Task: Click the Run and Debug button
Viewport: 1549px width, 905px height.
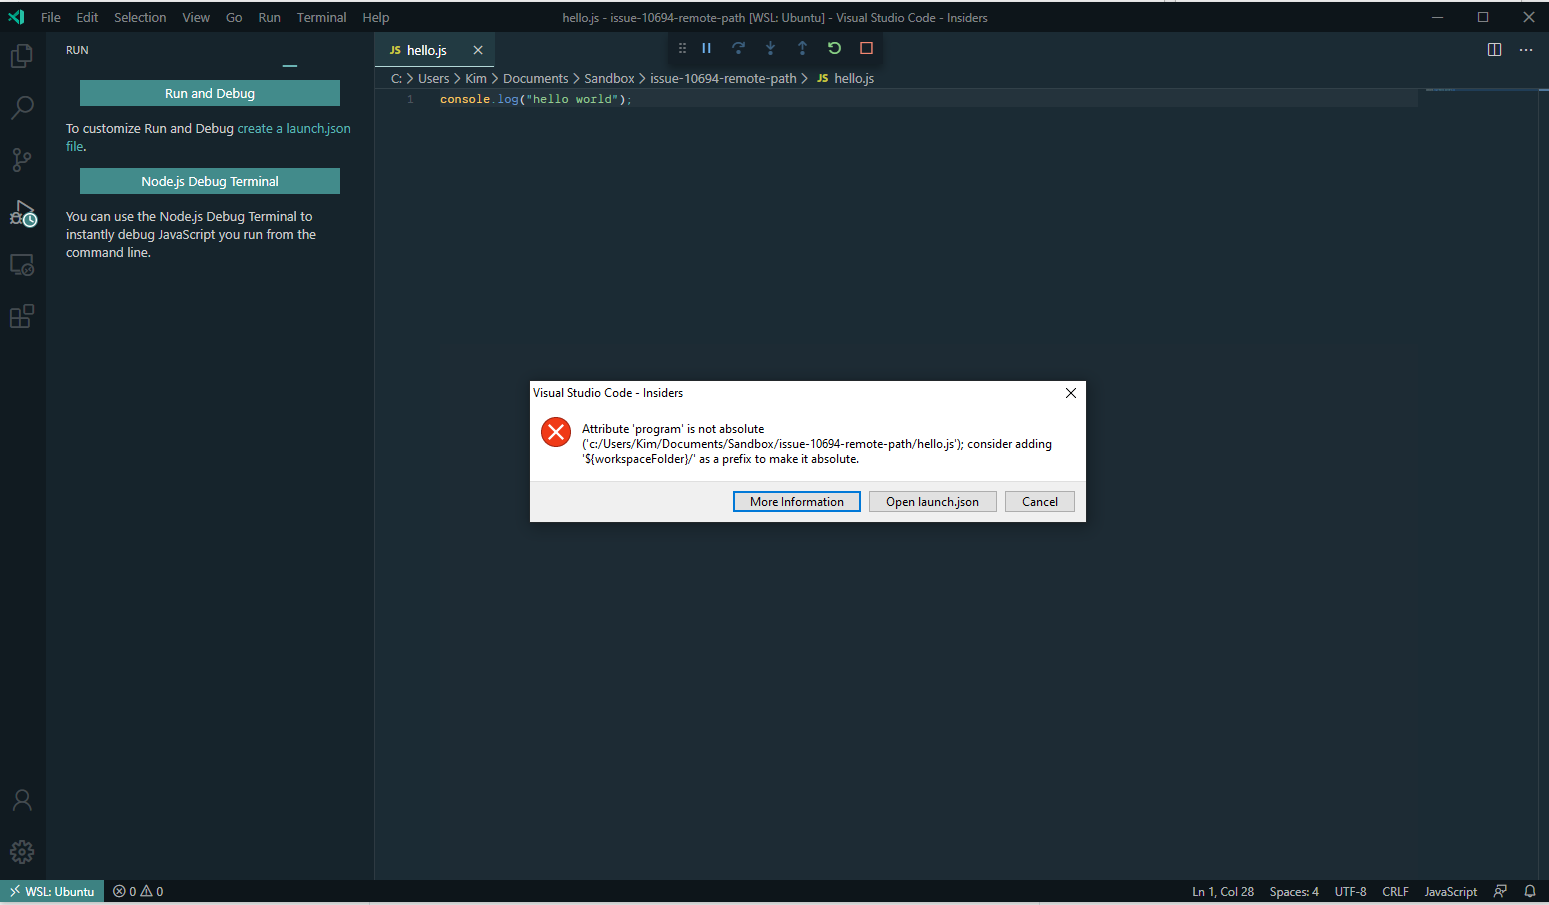Action: (209, 92)
